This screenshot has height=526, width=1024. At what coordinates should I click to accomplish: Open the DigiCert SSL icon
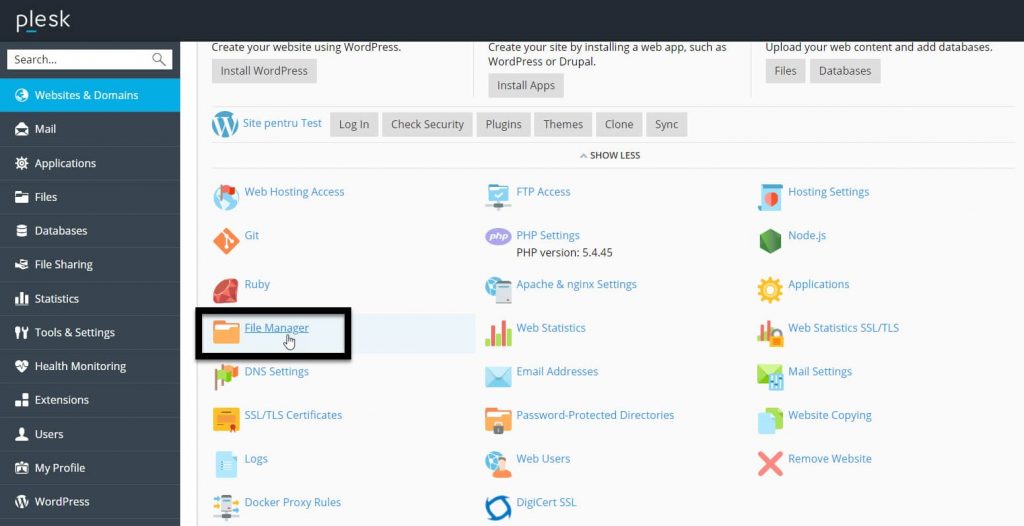click(x=498, y=507)
